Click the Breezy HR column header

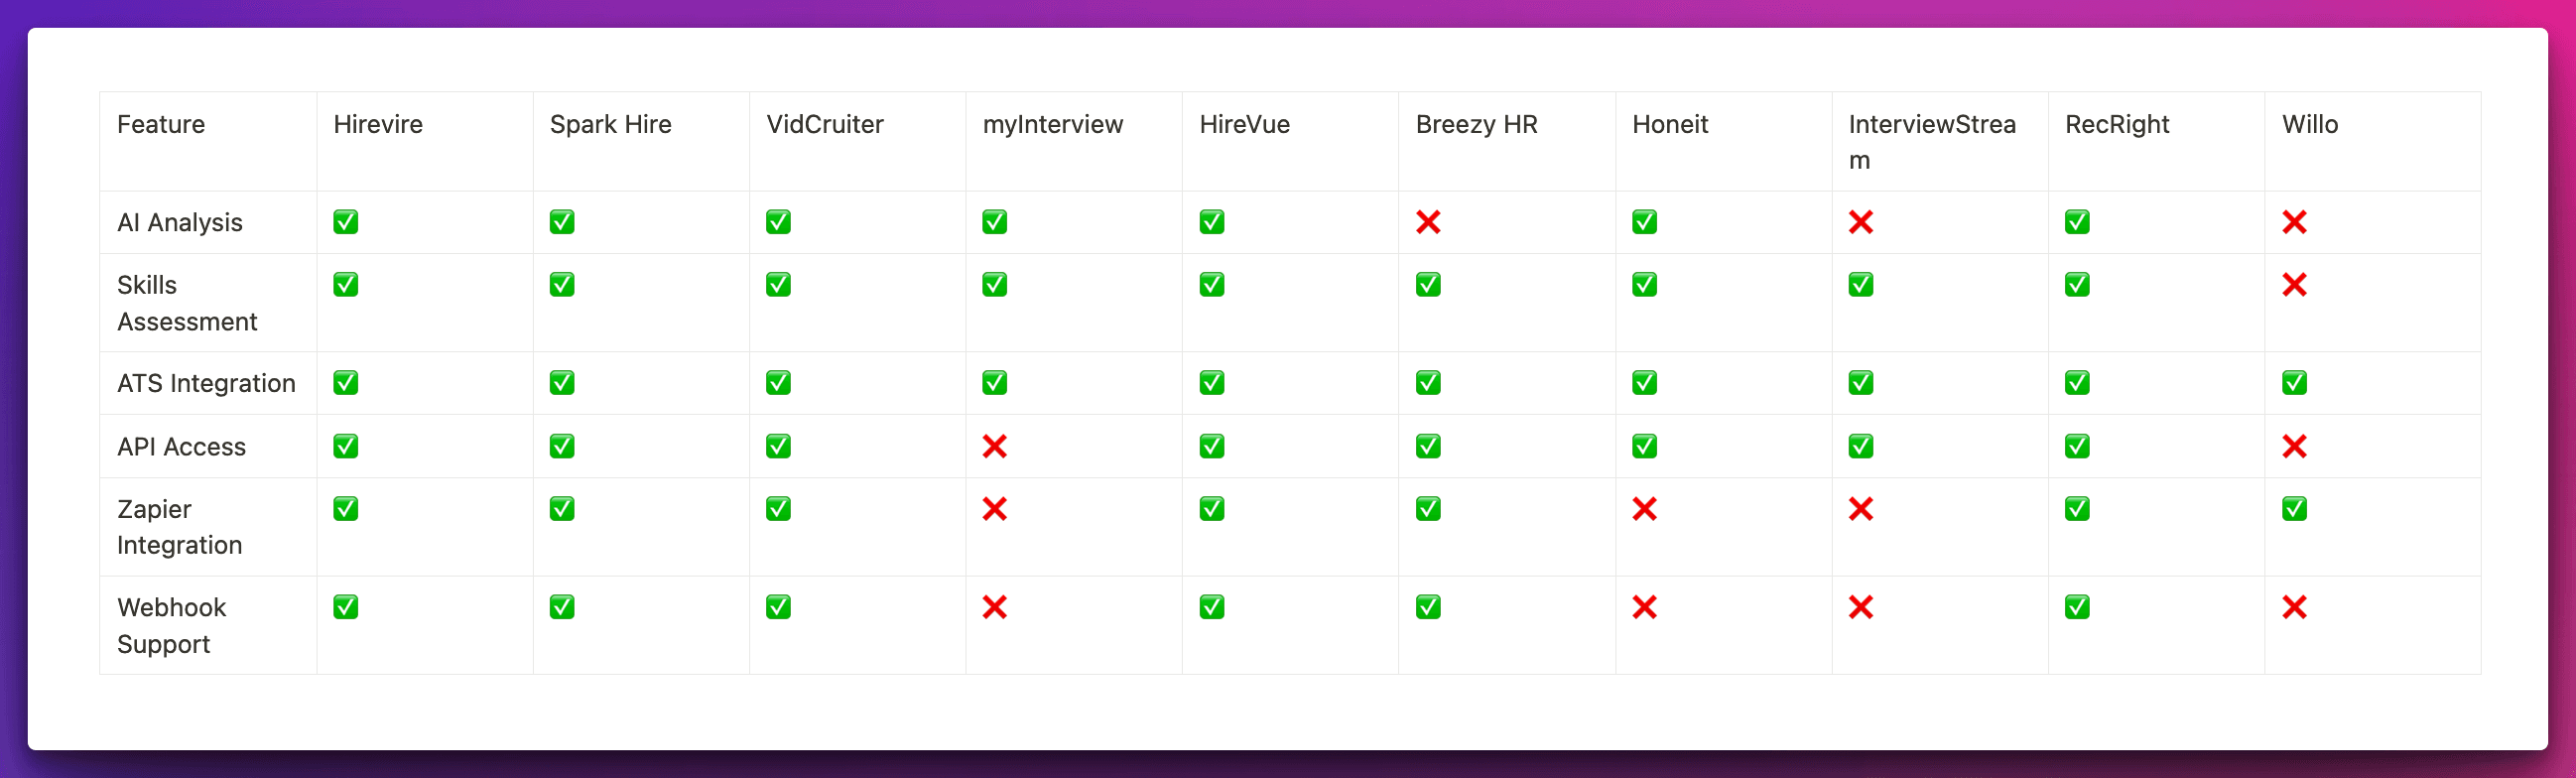tap(1476, 125)
